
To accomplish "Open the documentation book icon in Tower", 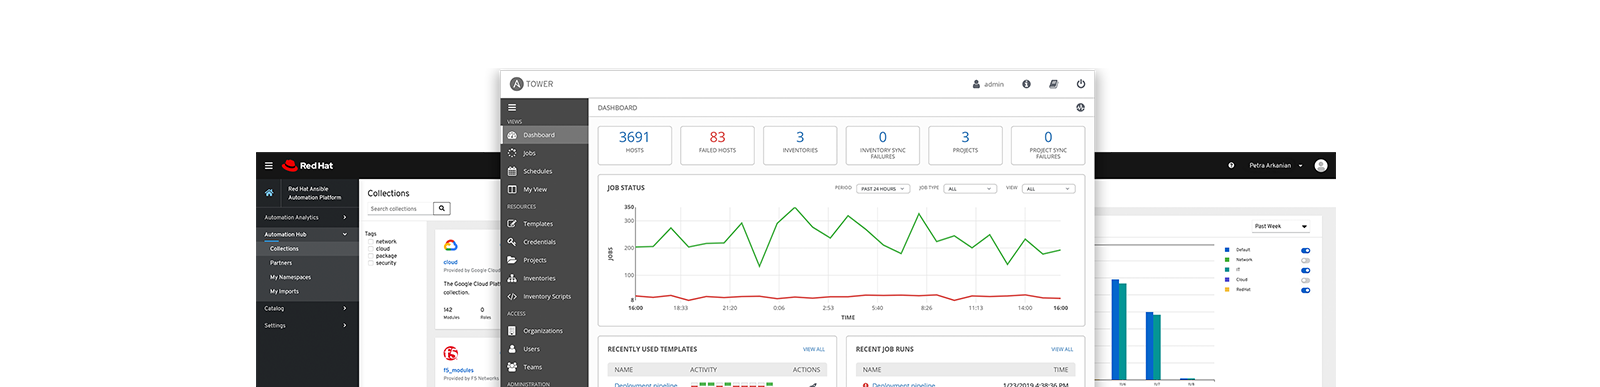I will (1053, 84).
